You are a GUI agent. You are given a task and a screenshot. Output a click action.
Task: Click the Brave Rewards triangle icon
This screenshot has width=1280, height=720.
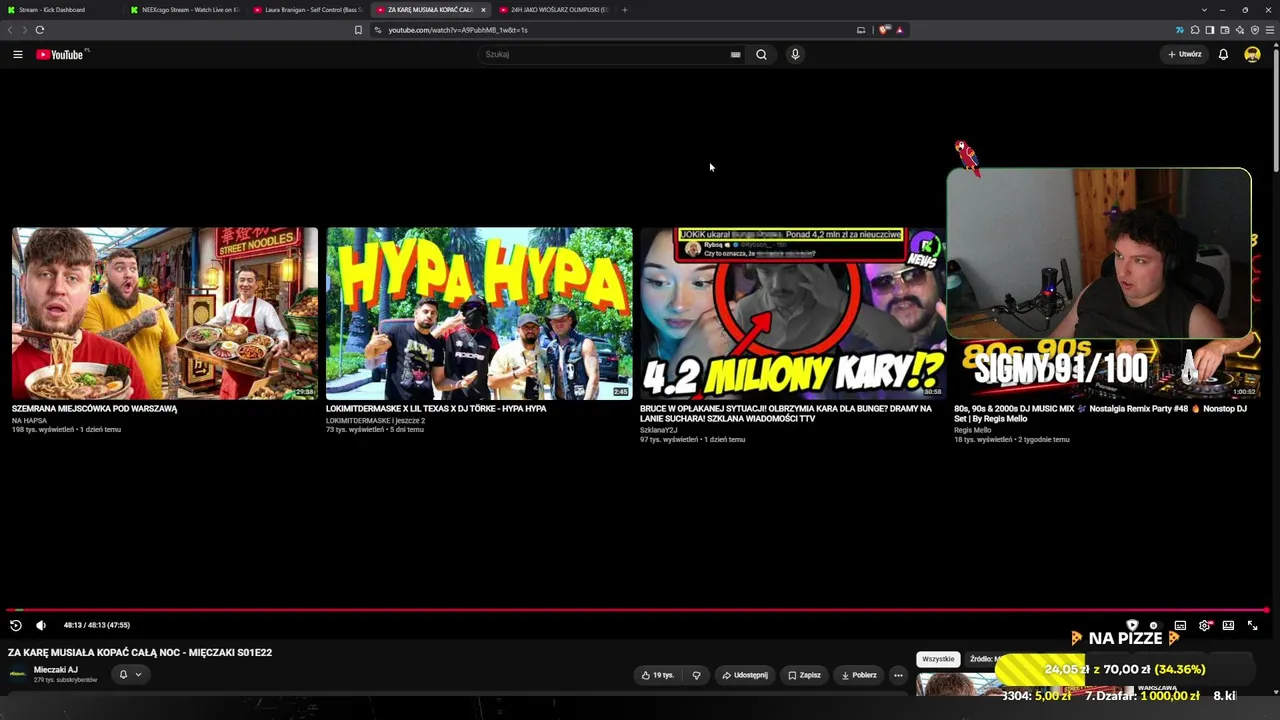click(x=899, y=30)
